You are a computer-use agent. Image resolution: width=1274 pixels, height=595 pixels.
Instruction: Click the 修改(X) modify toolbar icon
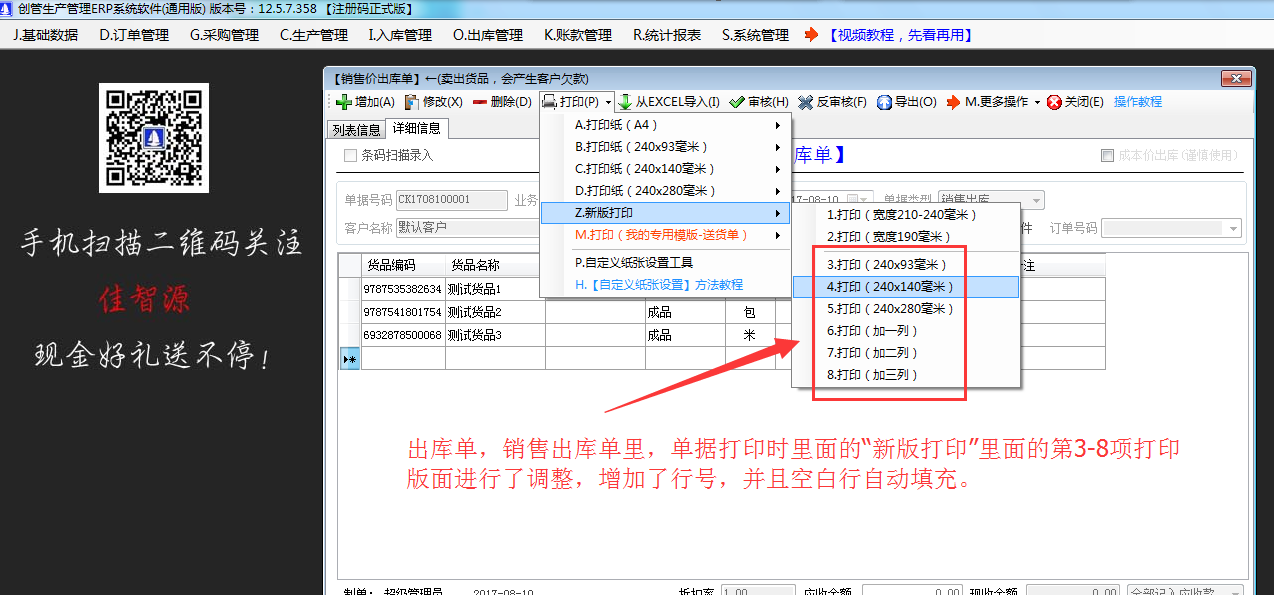(x=411, y=102)
